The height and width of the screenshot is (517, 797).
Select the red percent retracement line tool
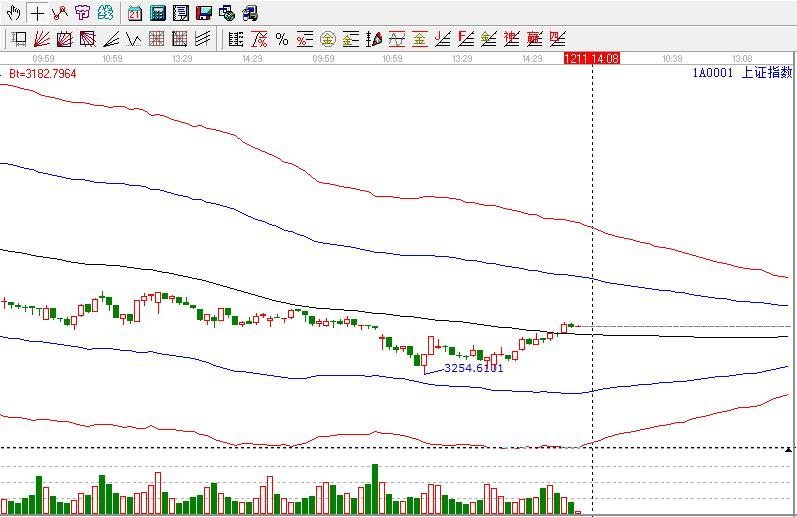pos(259,39)
